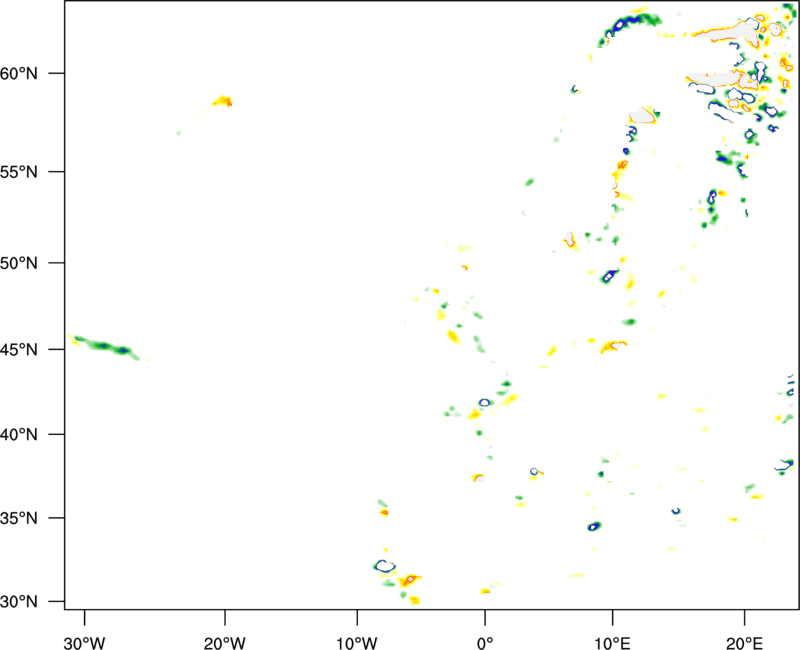
Task: Click the 35°N latitude label
Action: [19, 518]
